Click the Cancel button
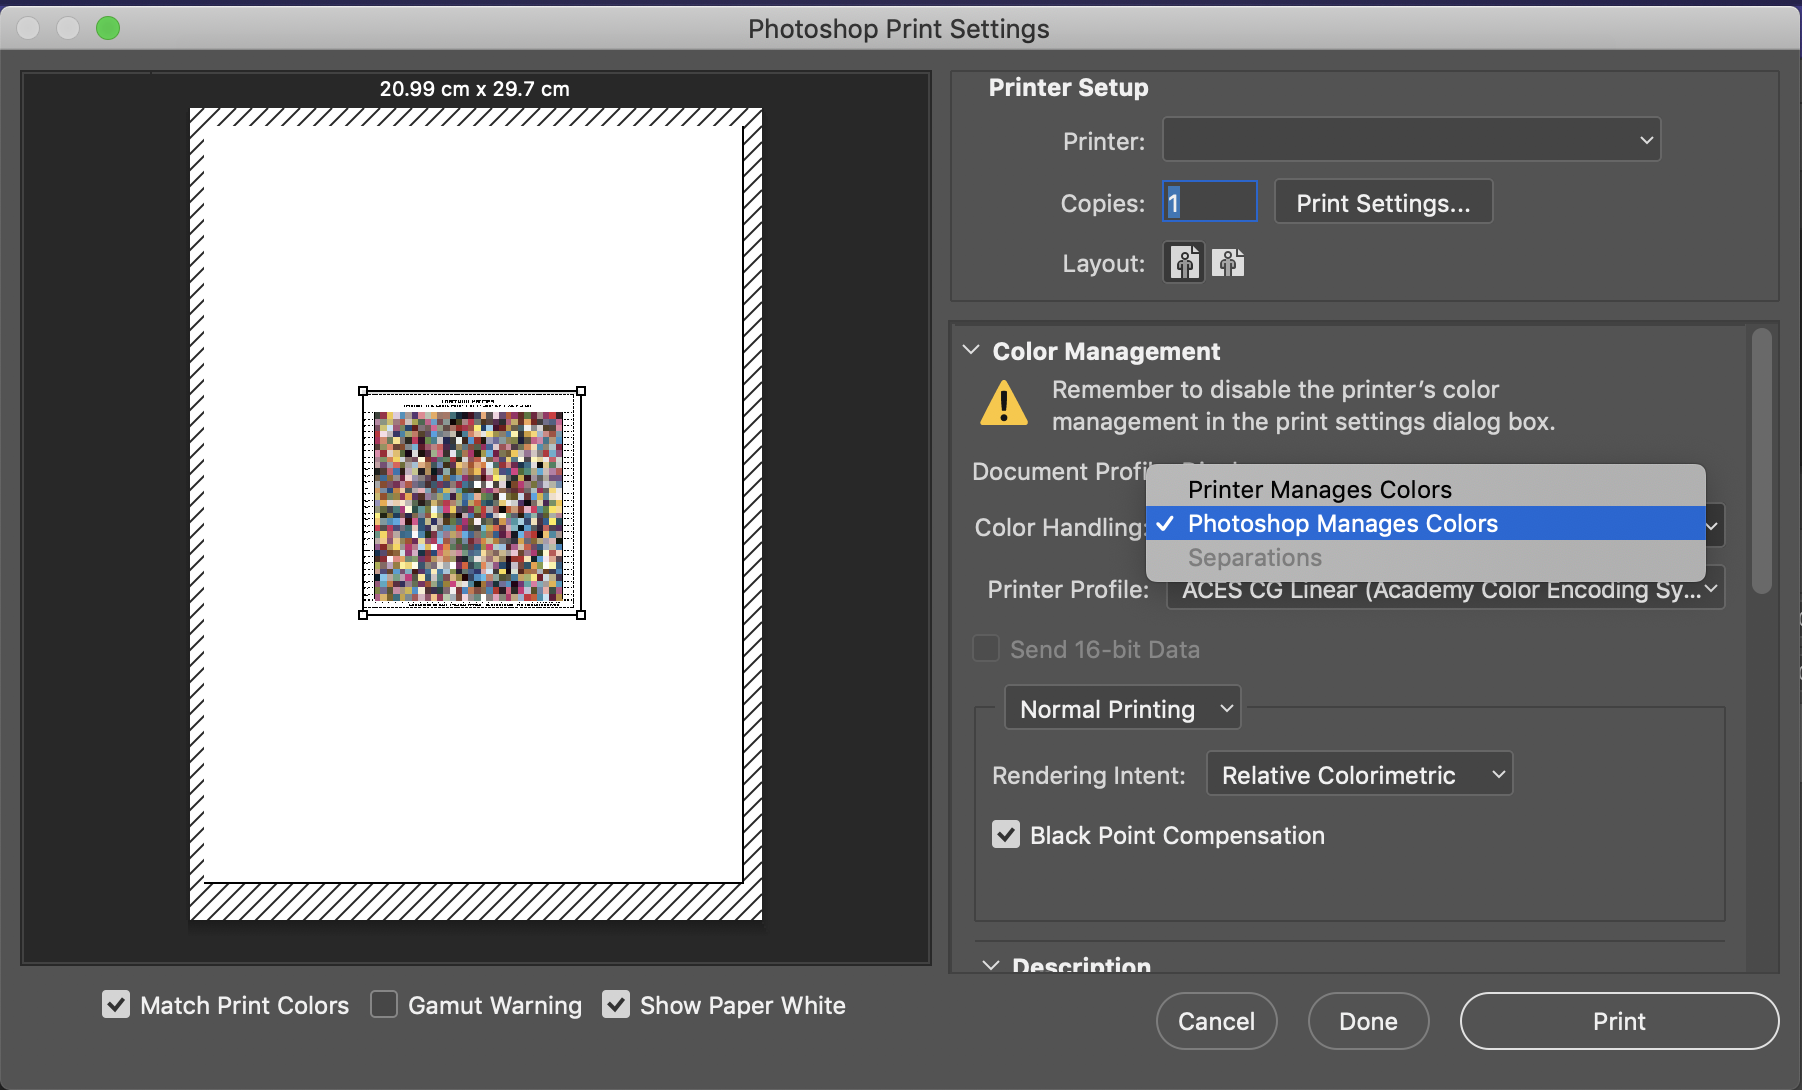 [x=1216, y=1020]
